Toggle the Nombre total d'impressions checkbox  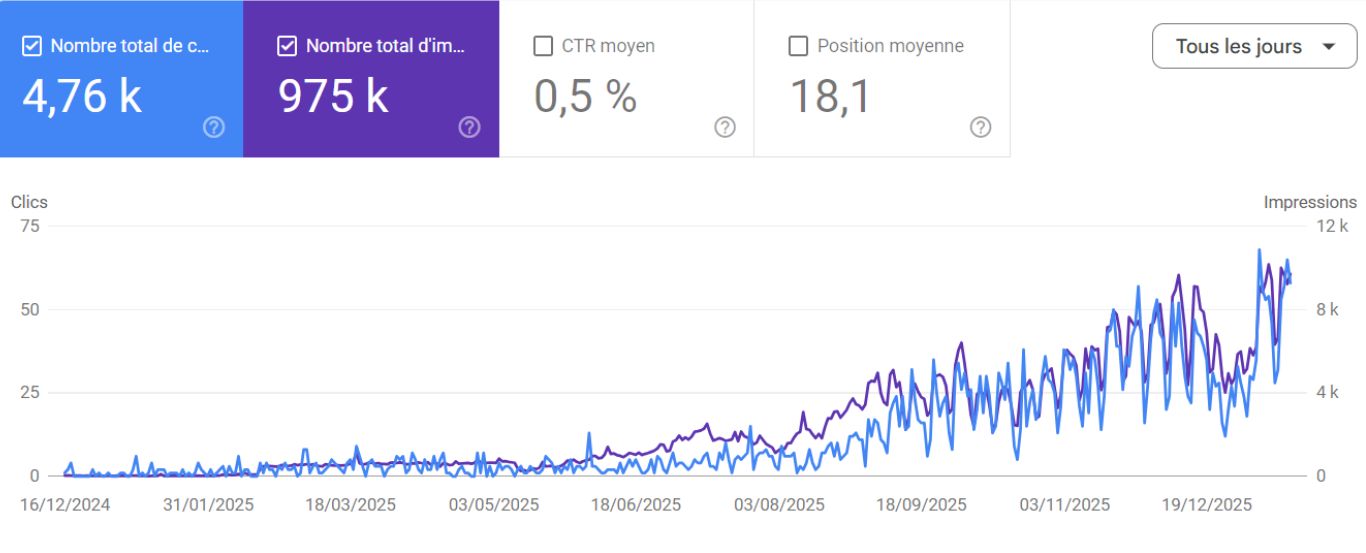288,46
